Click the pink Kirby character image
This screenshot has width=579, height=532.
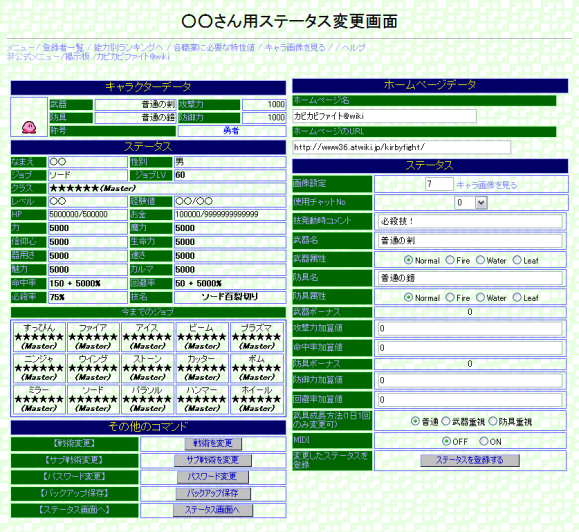29,127
